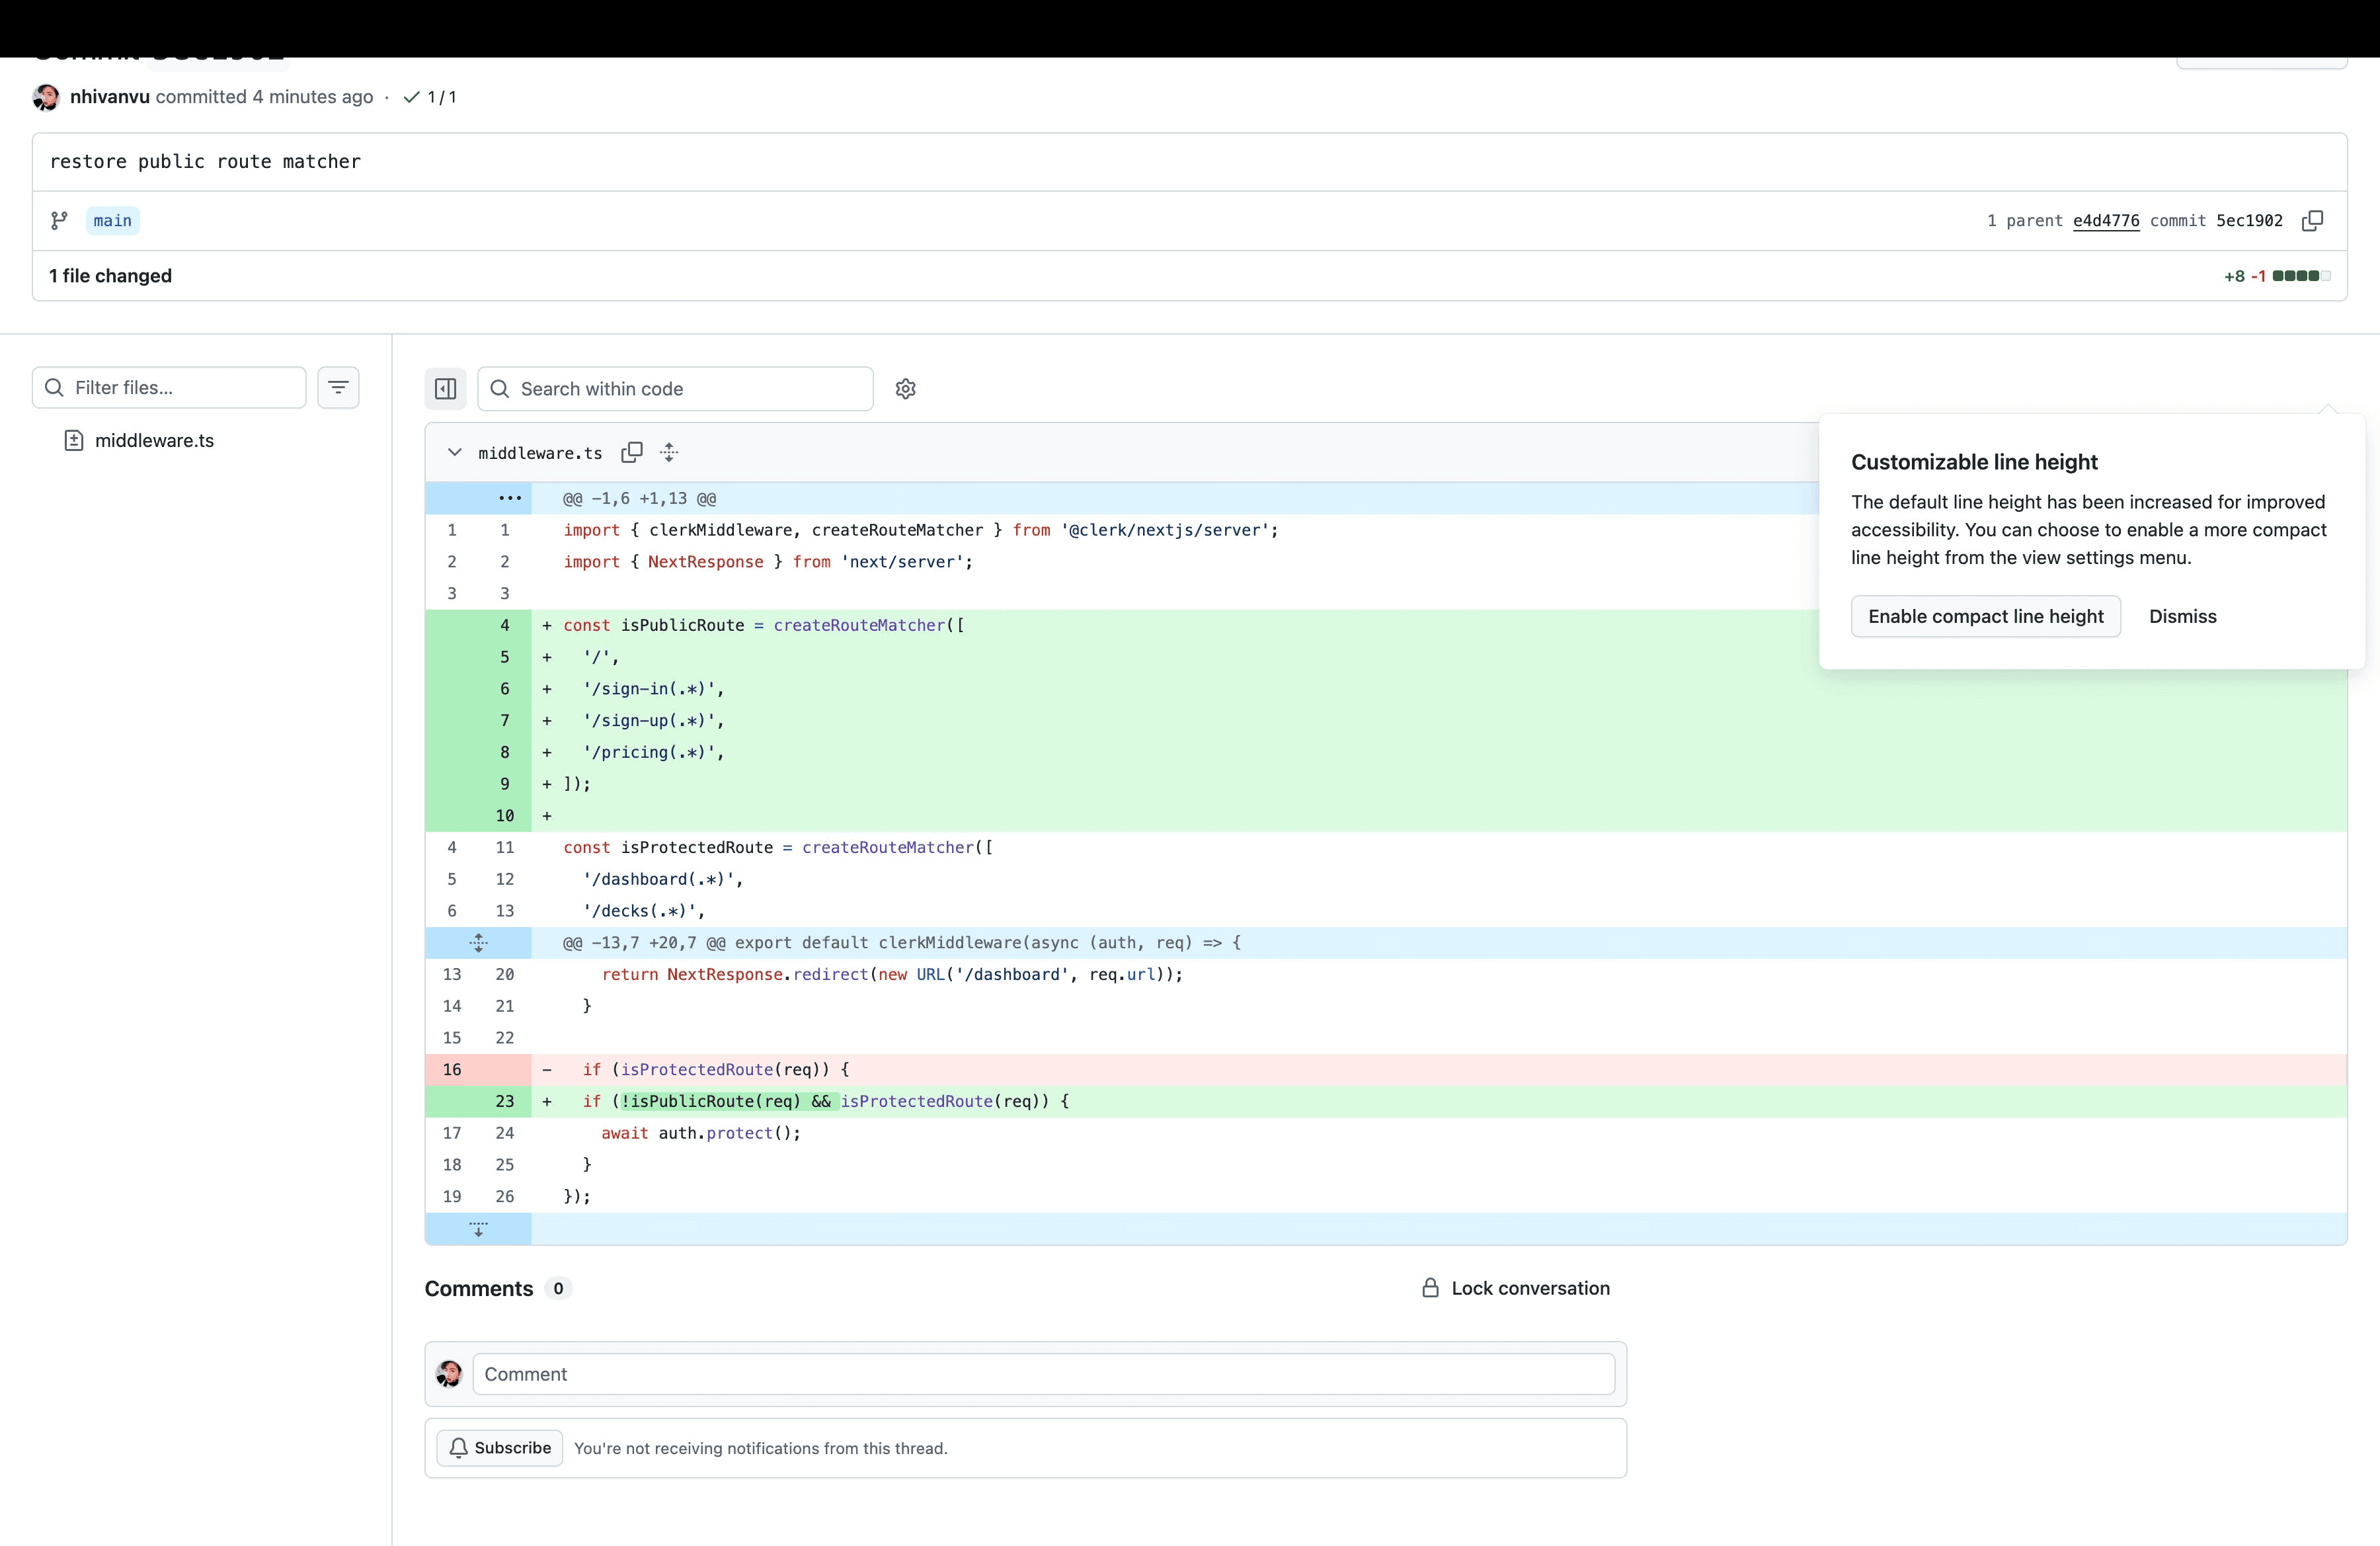
Task: Open the file filter options button
Action: 339,388
